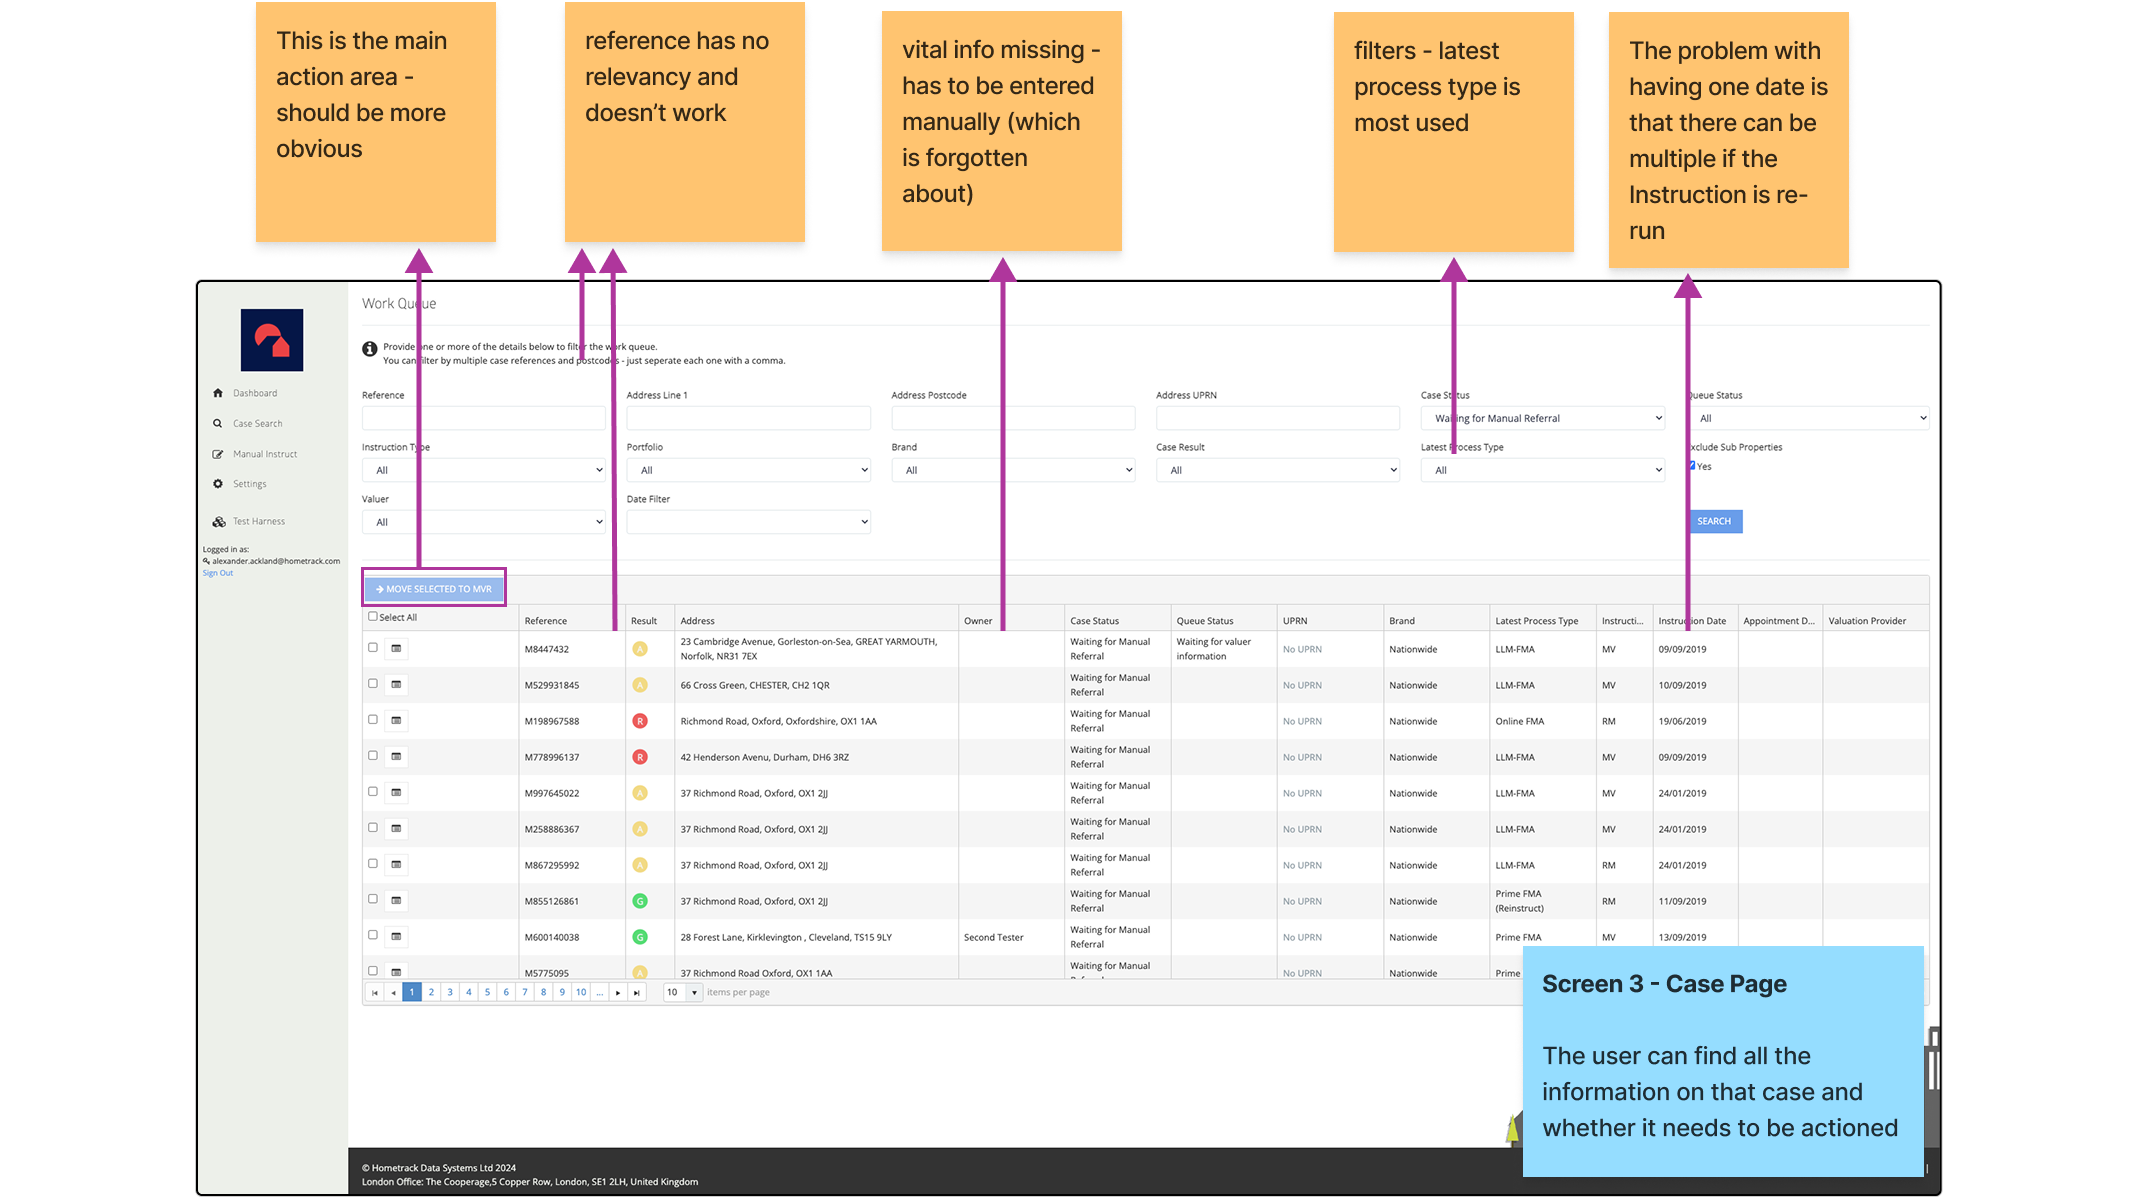Open the details icon for case M258886367

(x=396, y=829)
